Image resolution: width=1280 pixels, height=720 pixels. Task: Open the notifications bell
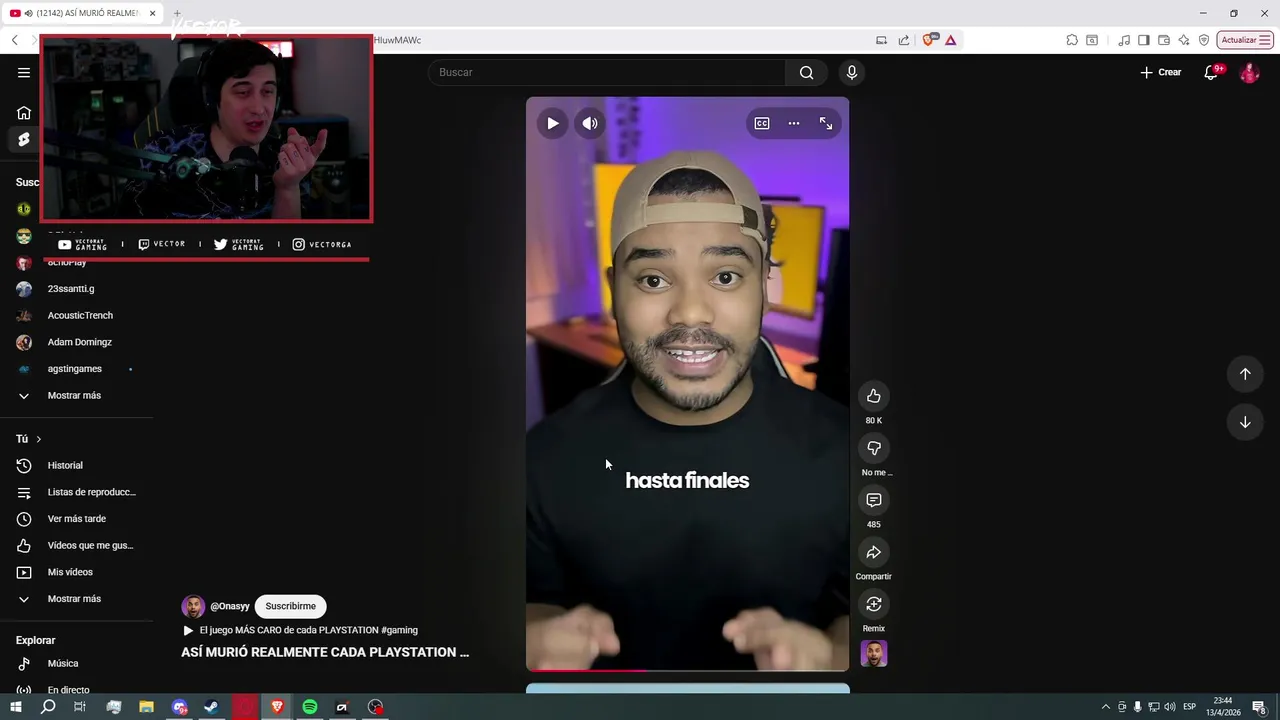point(1211,72)
